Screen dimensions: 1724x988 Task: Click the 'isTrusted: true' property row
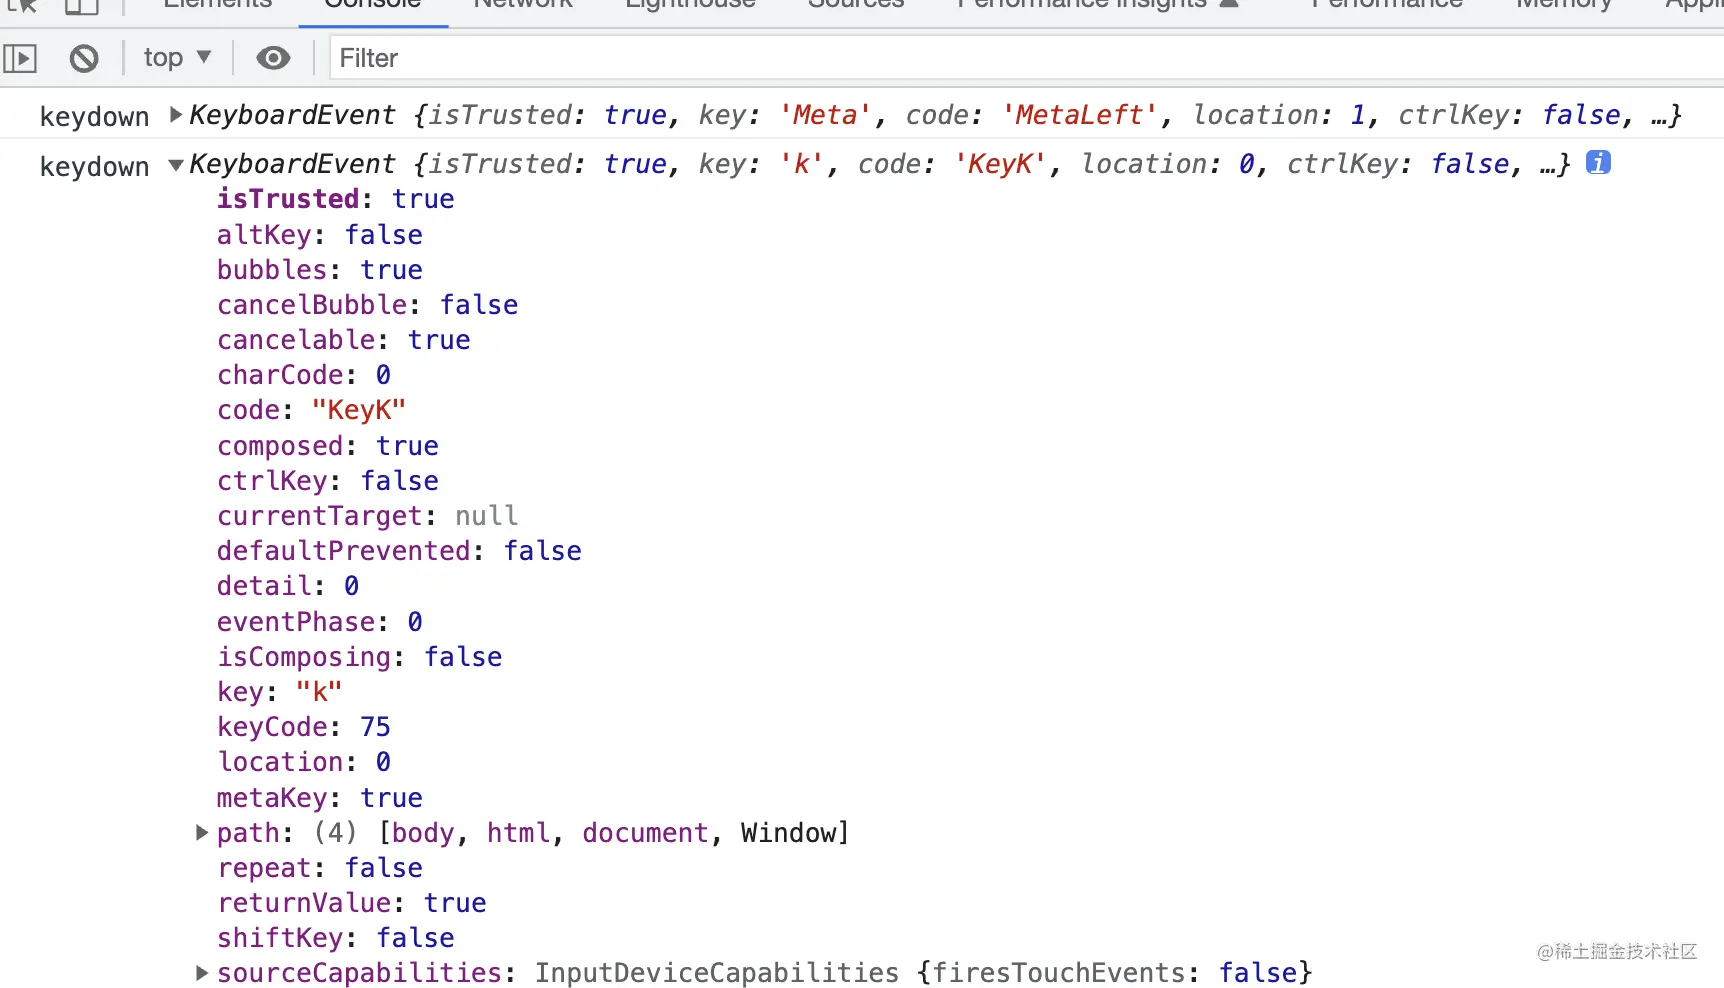(x=336, y=199)
